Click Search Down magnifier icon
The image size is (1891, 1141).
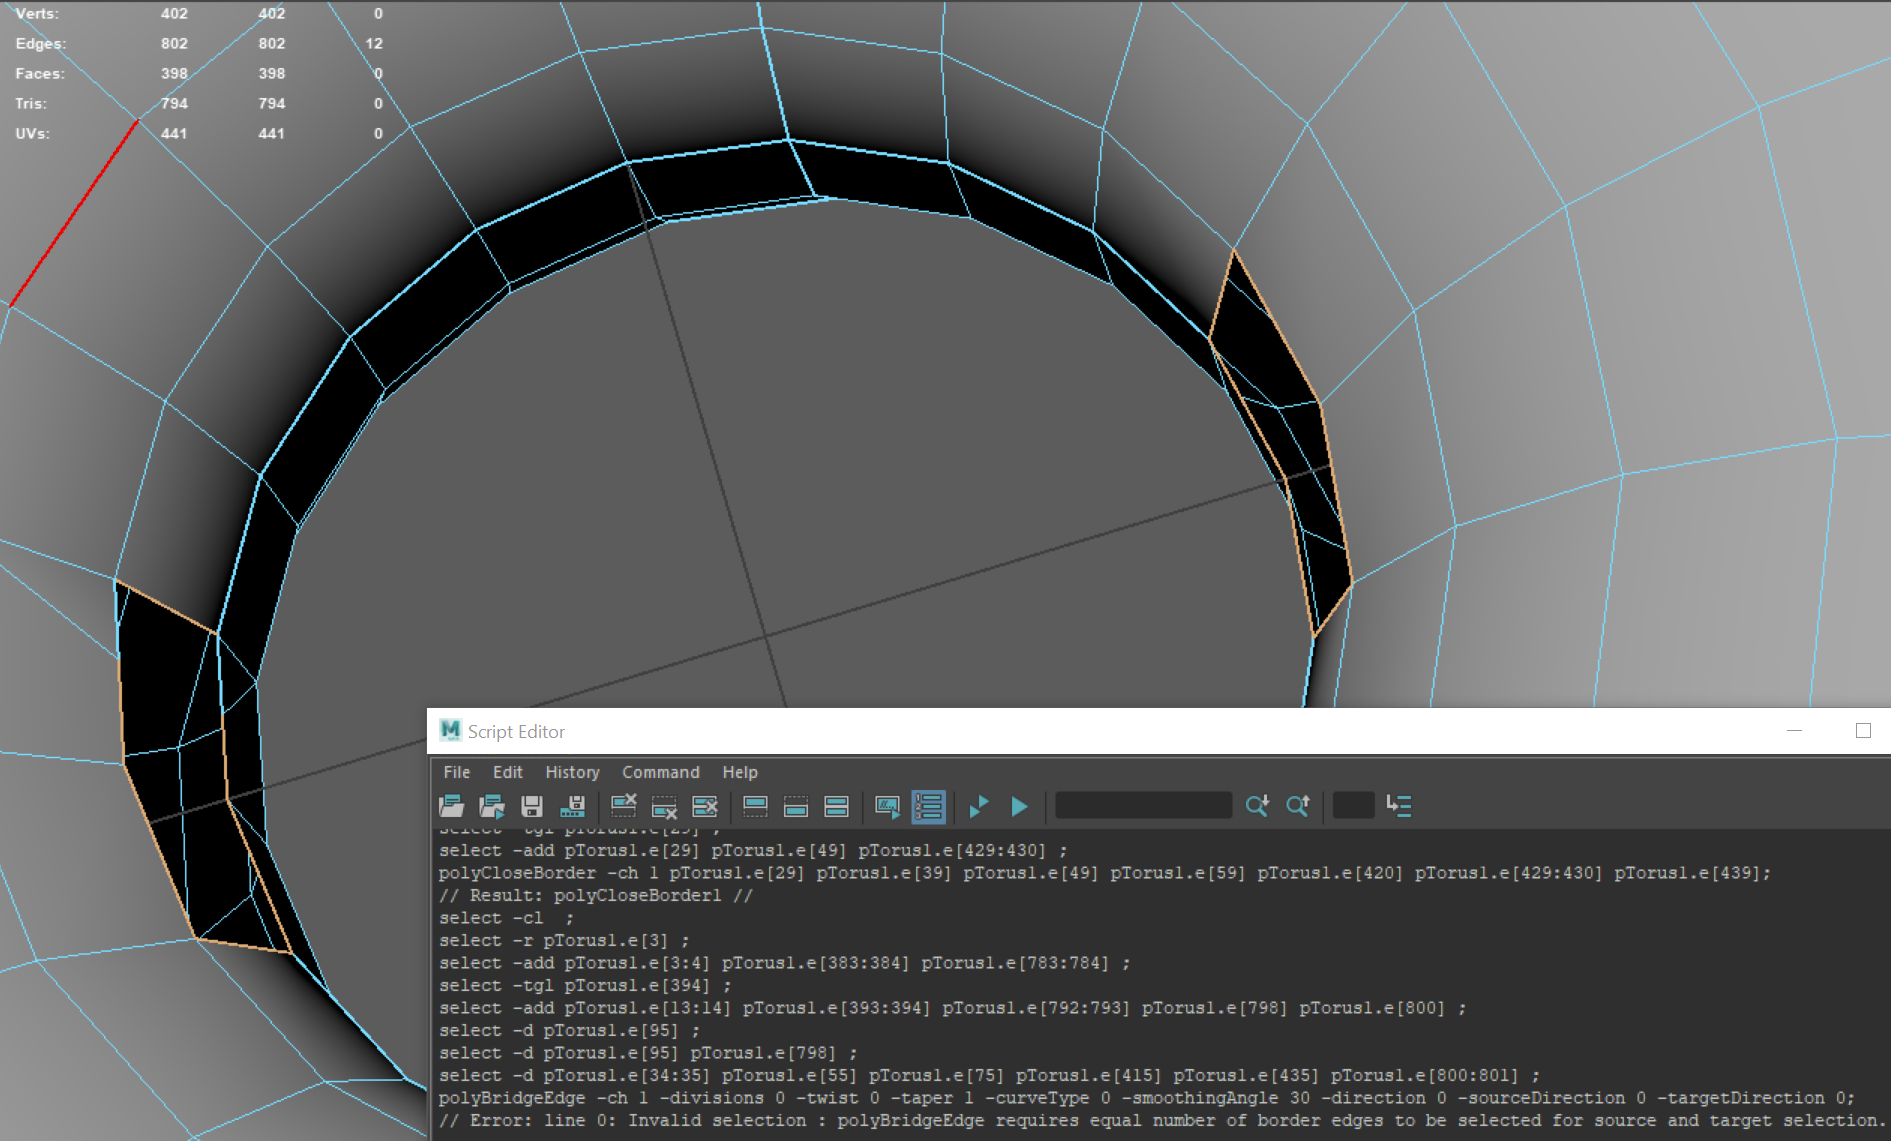tap(1257, 806)
